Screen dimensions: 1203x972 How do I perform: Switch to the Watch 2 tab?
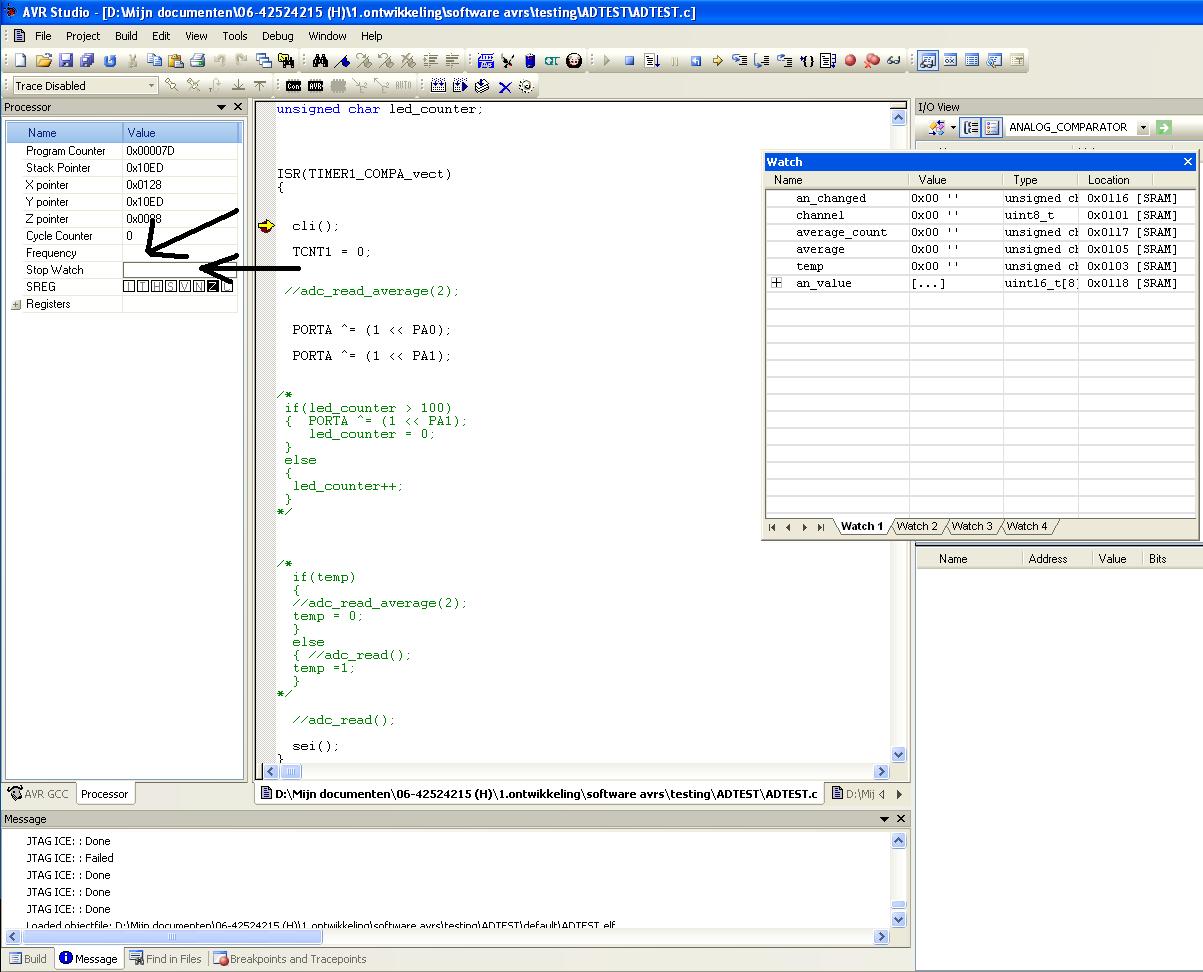click(917, 526)
